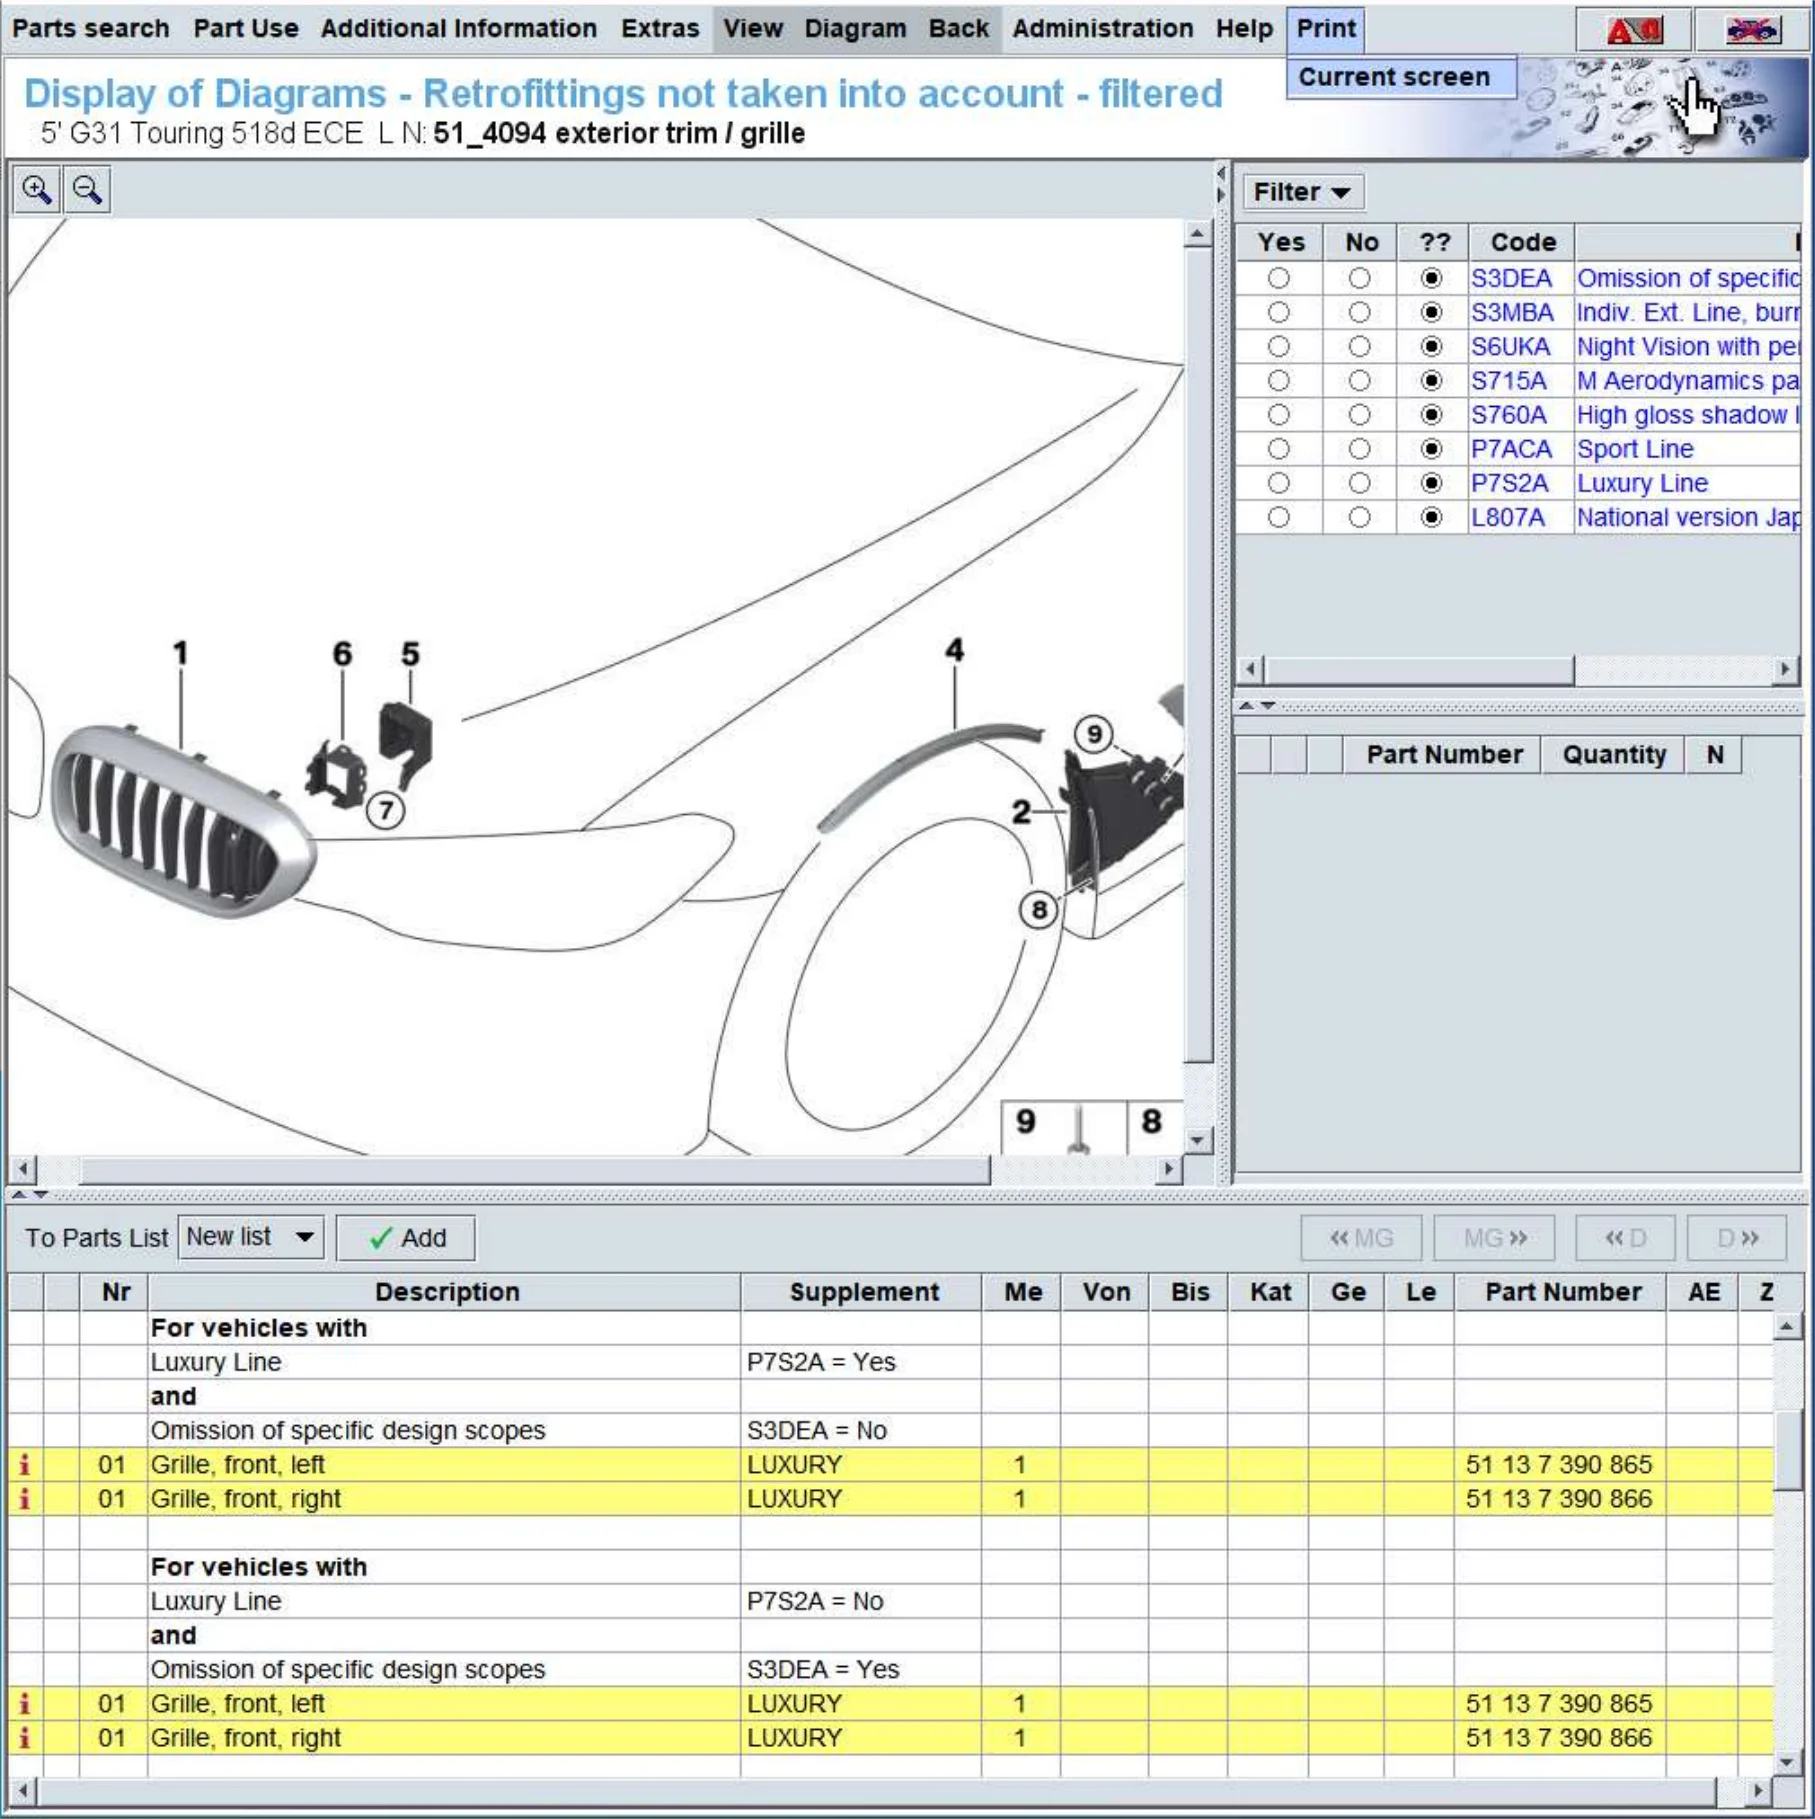Click circled callout 7 in the diagram
Screen dimensions: 1815x1819
pyautogui.click(x=385, y=810)
